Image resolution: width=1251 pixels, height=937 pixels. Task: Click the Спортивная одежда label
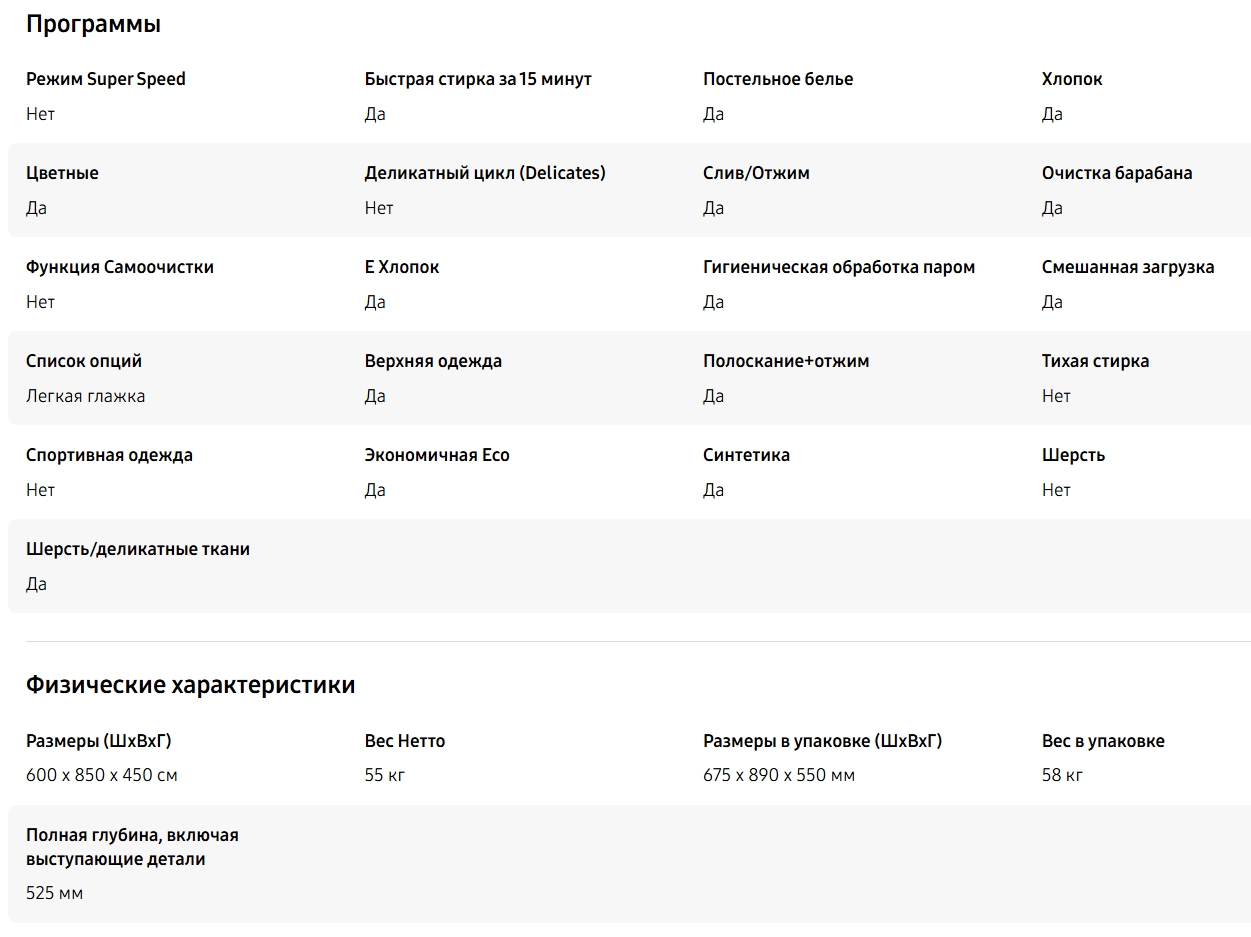(109, 455)
